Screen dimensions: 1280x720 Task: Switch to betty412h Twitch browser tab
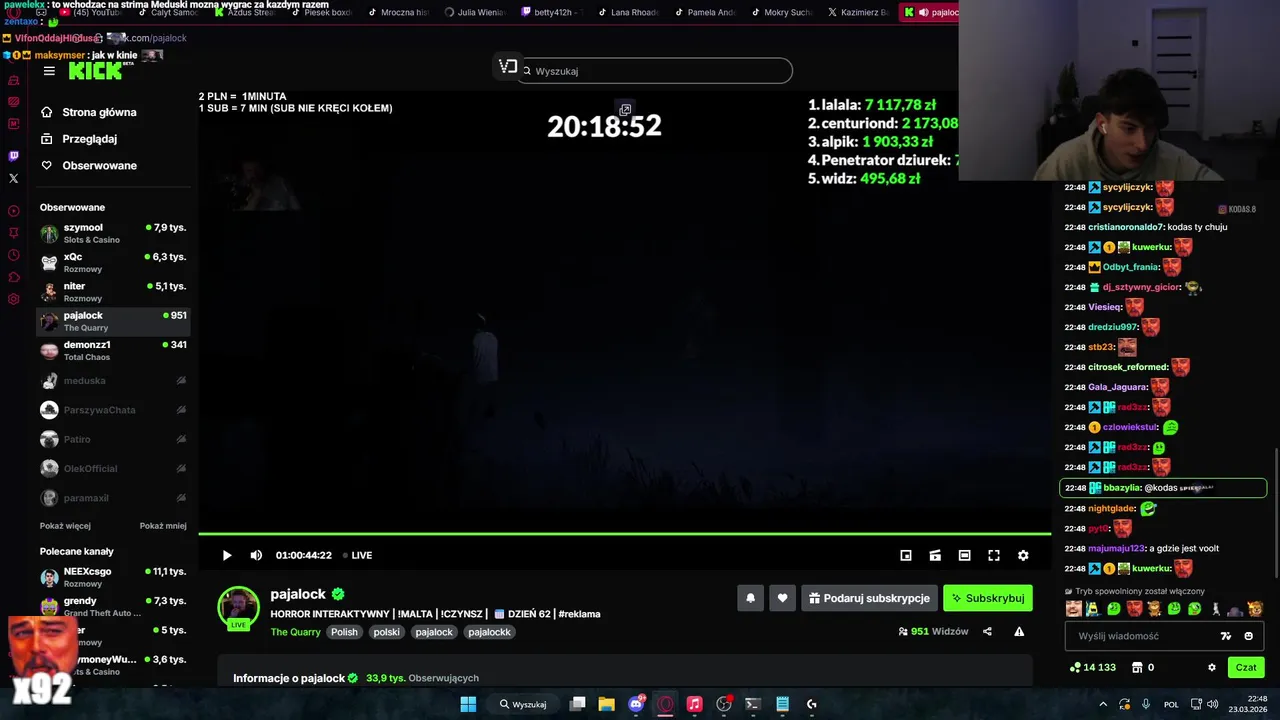pyautogui.click(x=555, y=12)
